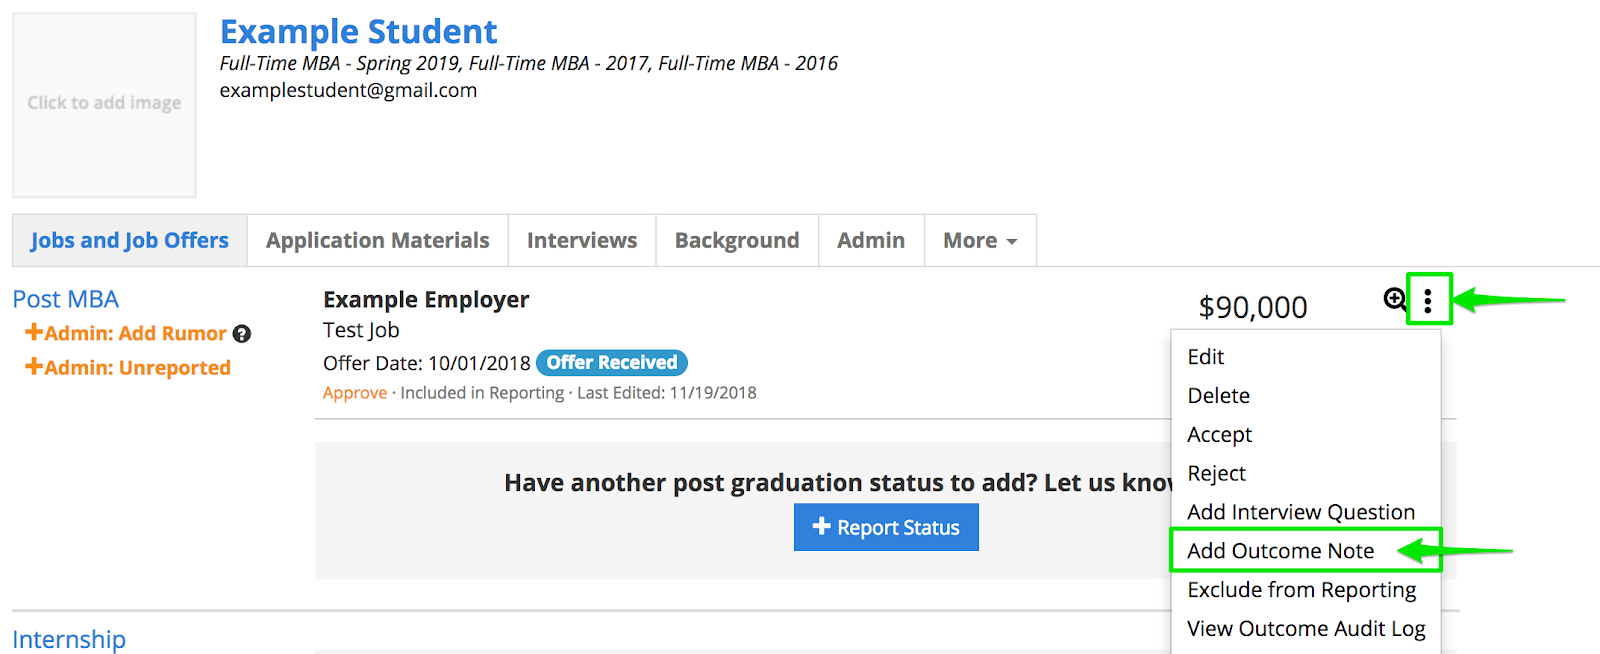Choose Accept from the offer menu
This screenshot has height=654, width=1600.
(x=1219, y=435)
